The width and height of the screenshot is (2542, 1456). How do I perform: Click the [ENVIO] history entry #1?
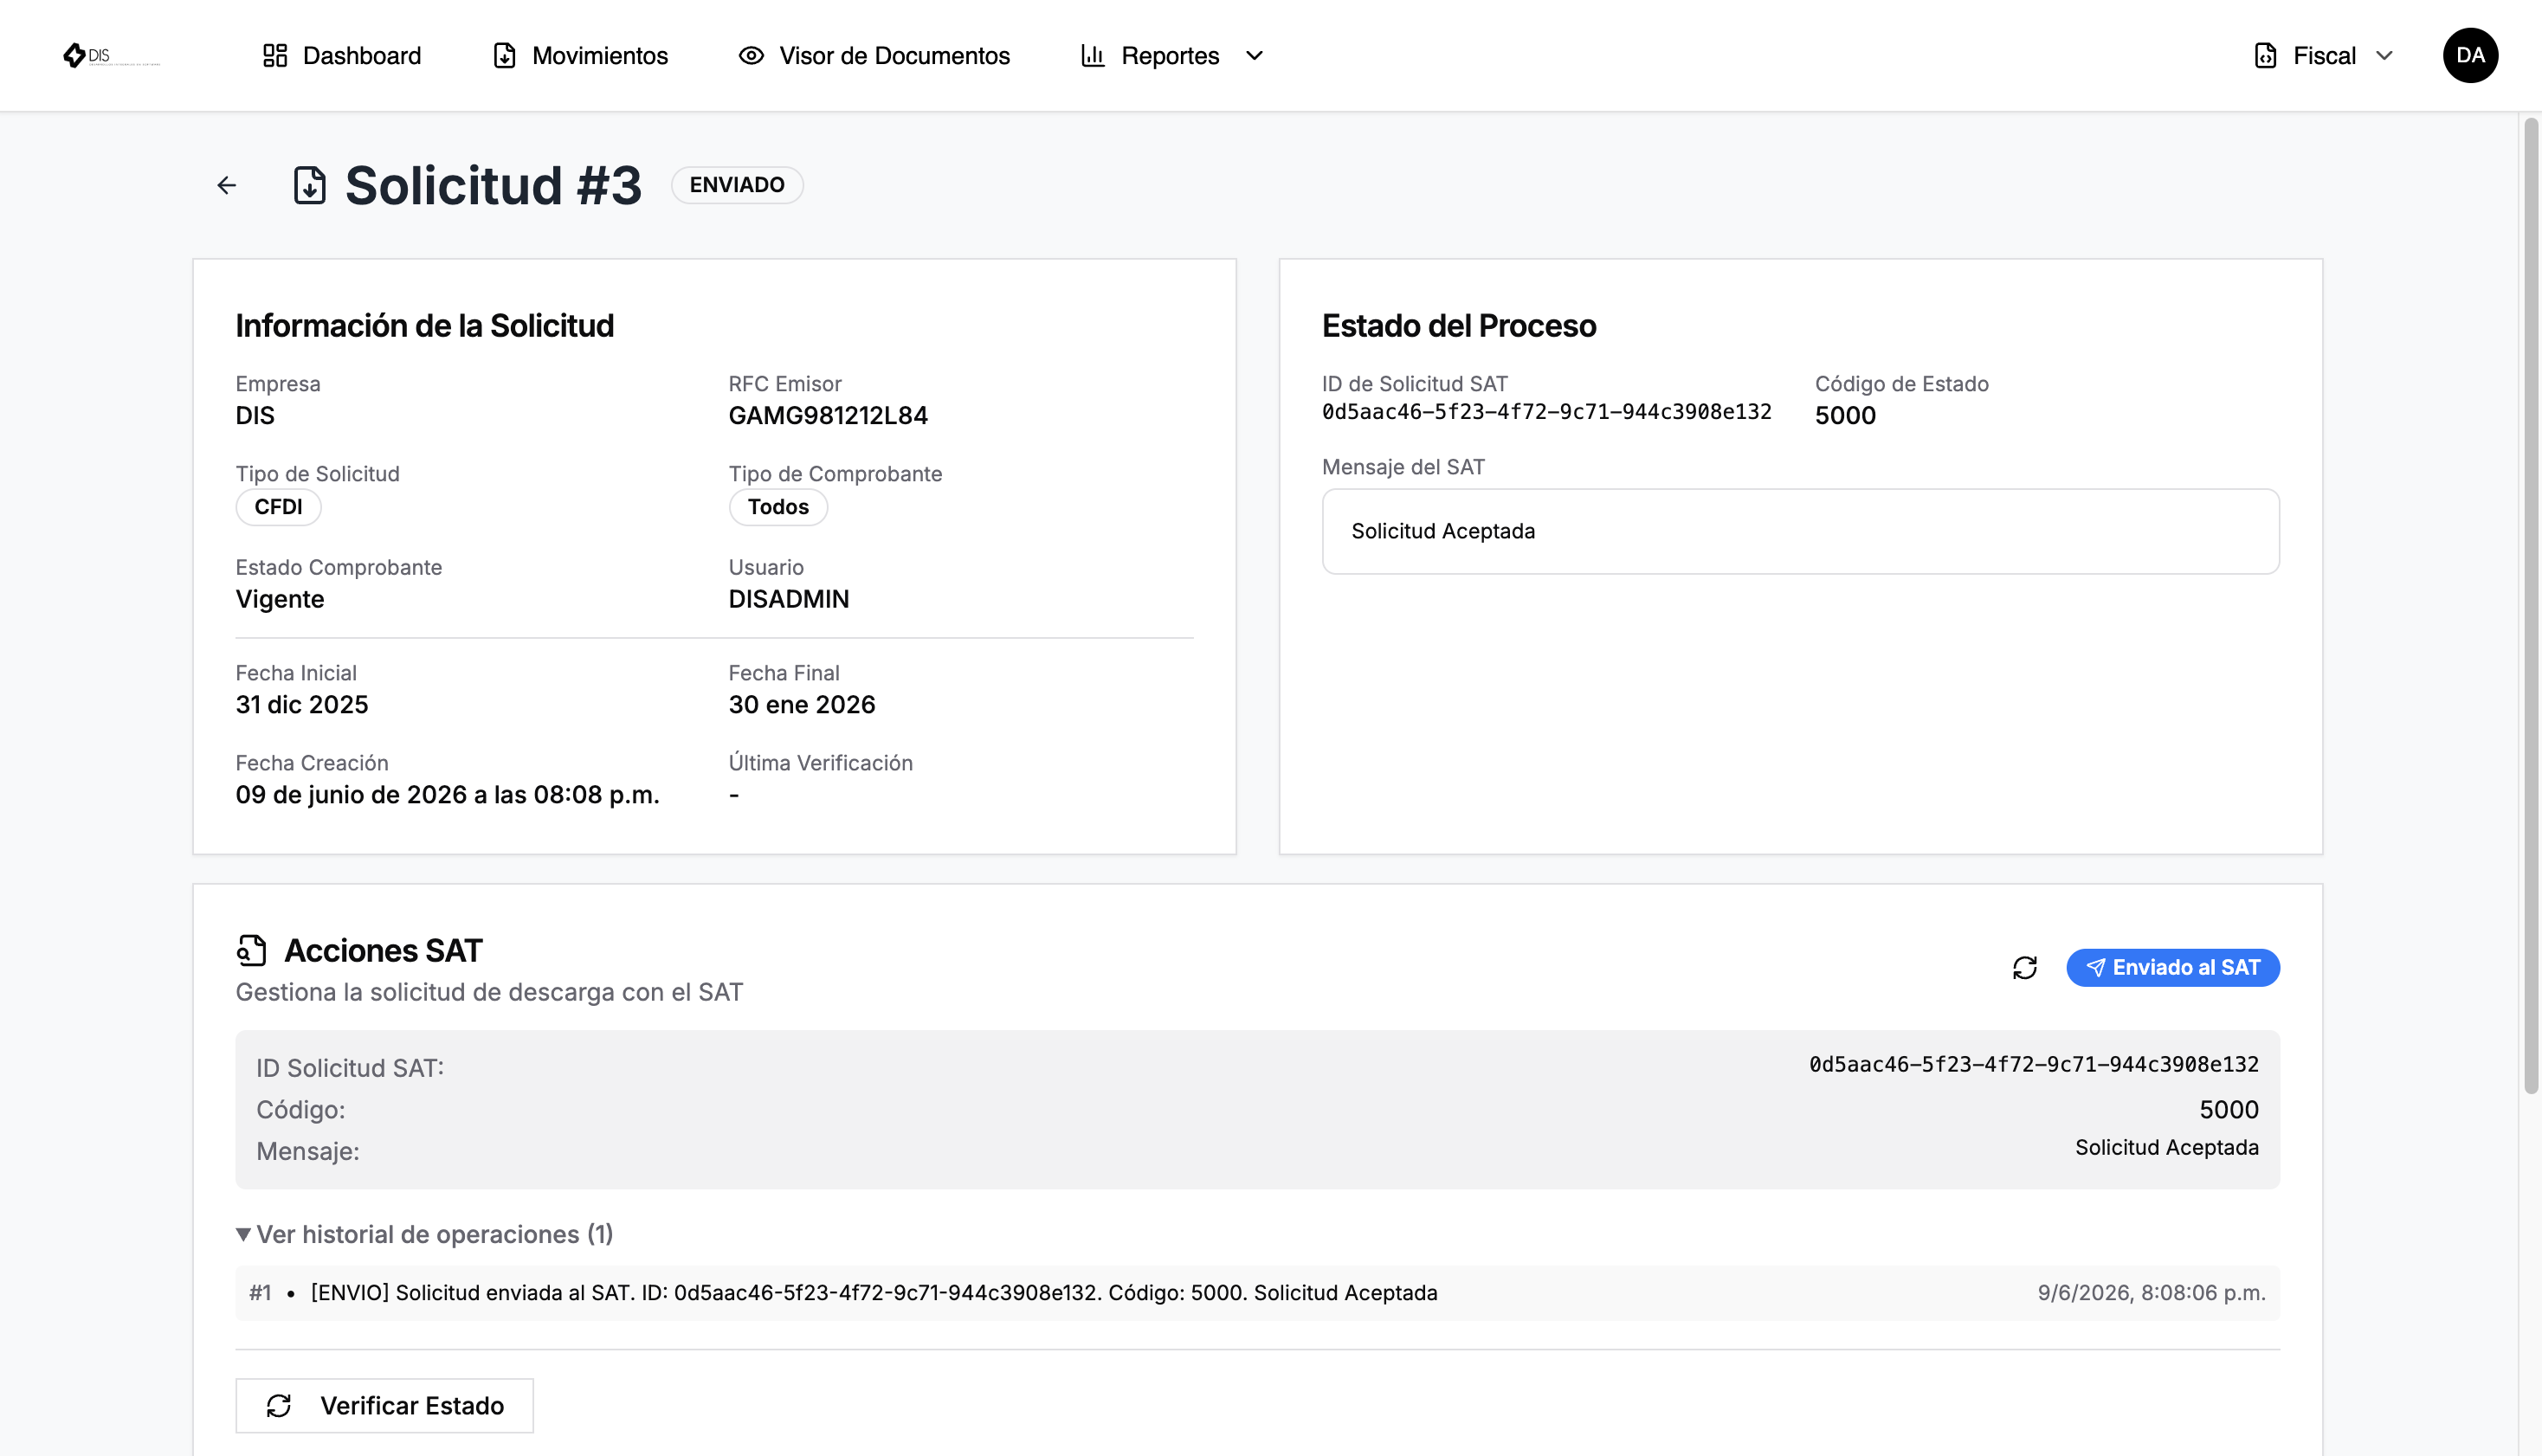click(x=1258, y=1293)
